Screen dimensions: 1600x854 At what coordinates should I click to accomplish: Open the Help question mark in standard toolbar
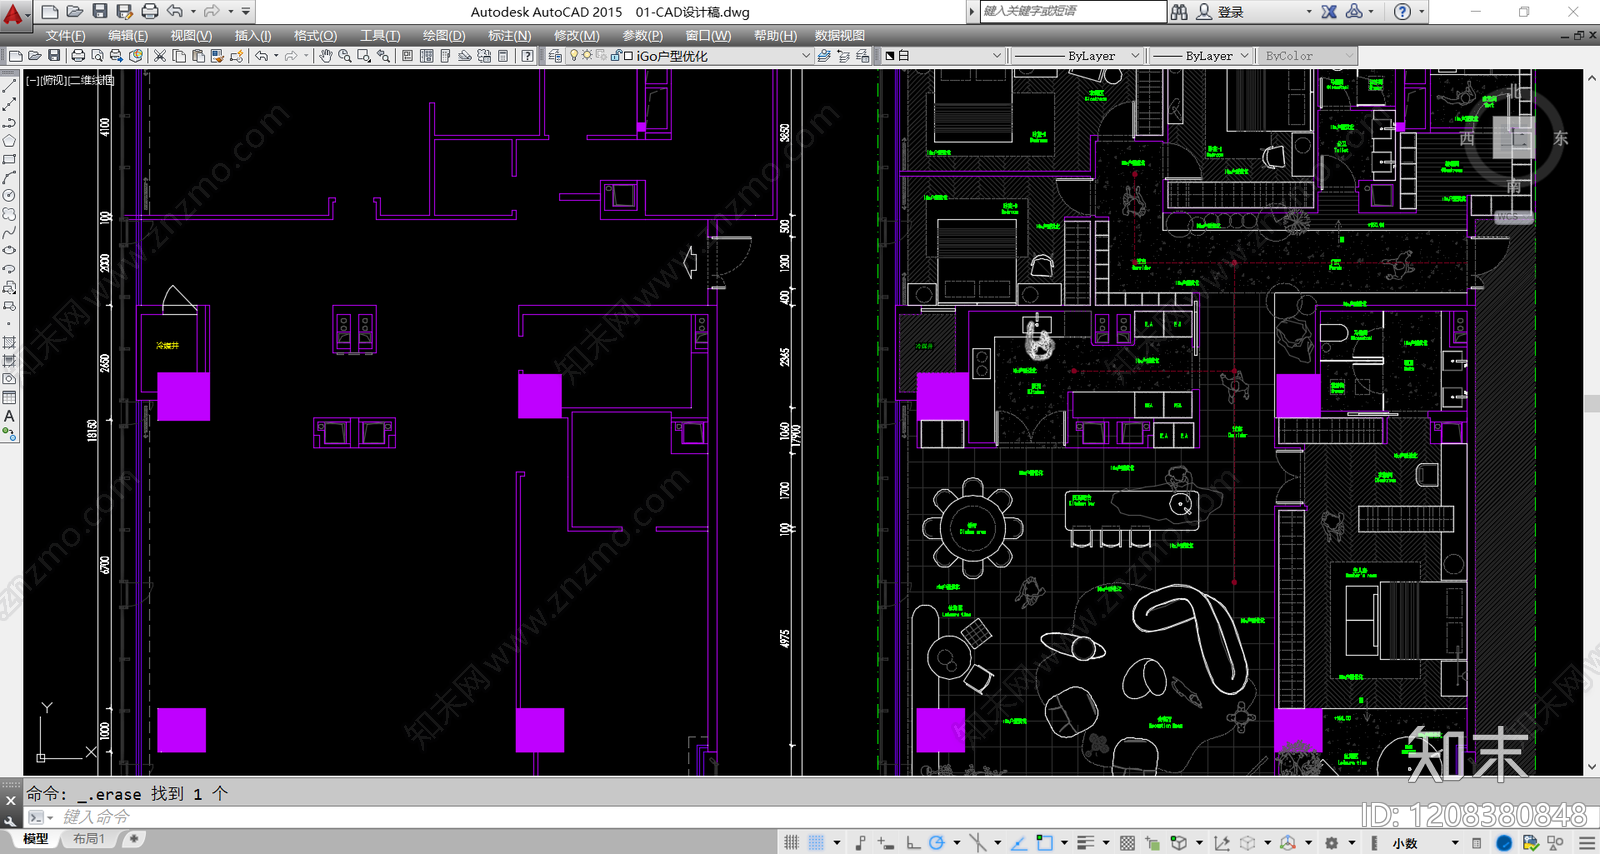pos(527,56)
